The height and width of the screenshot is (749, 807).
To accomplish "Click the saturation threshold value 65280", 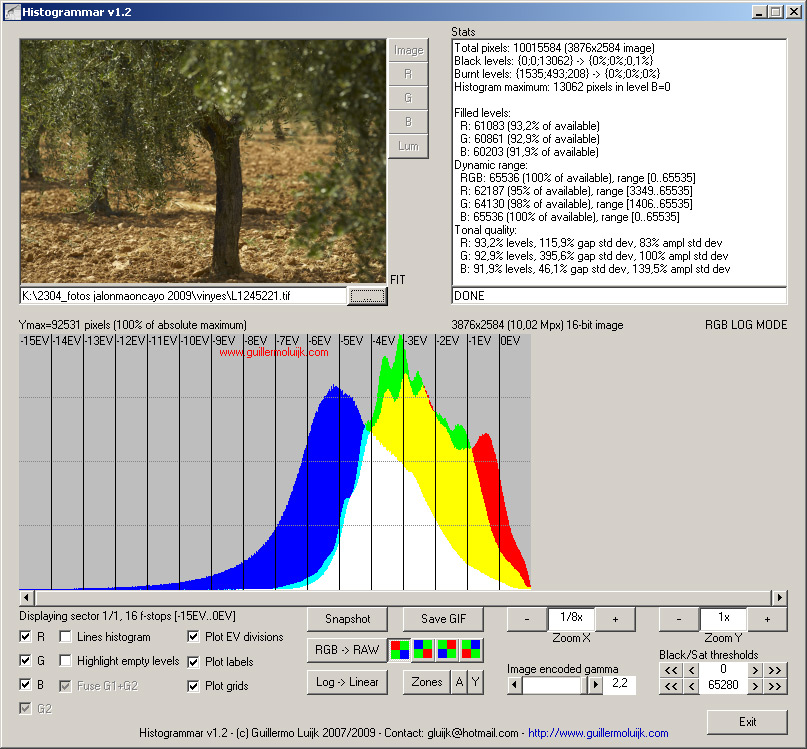I will coord(723,685).
